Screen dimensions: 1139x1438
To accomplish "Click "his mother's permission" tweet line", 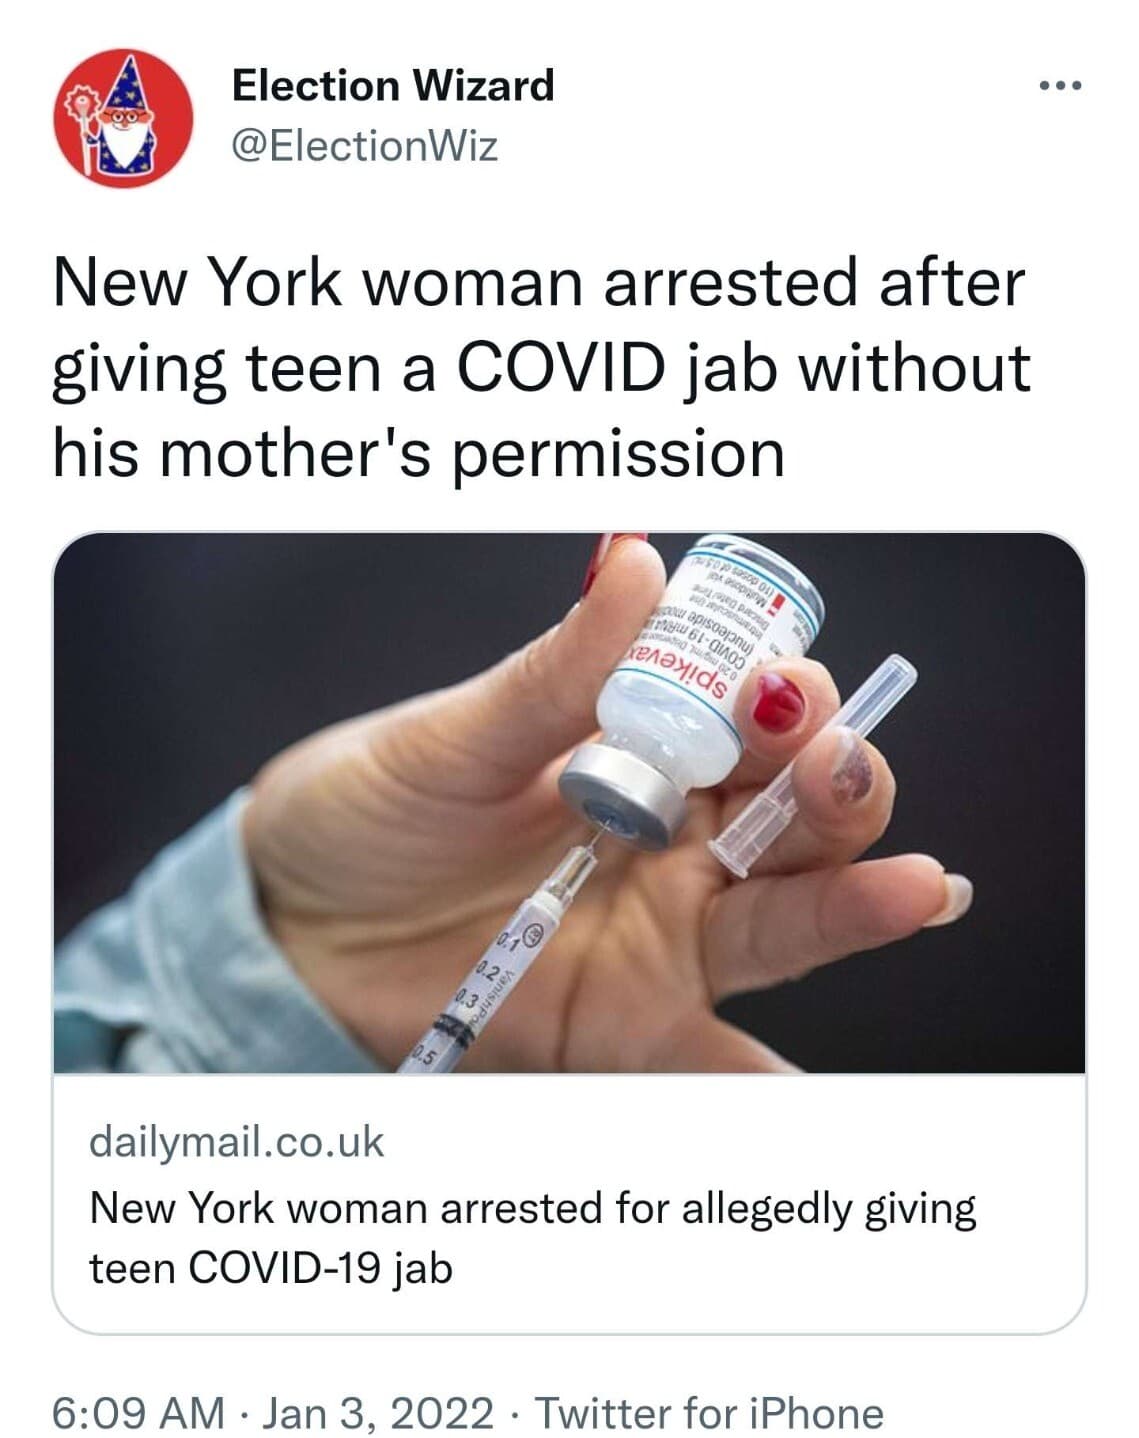I will 418,453.
